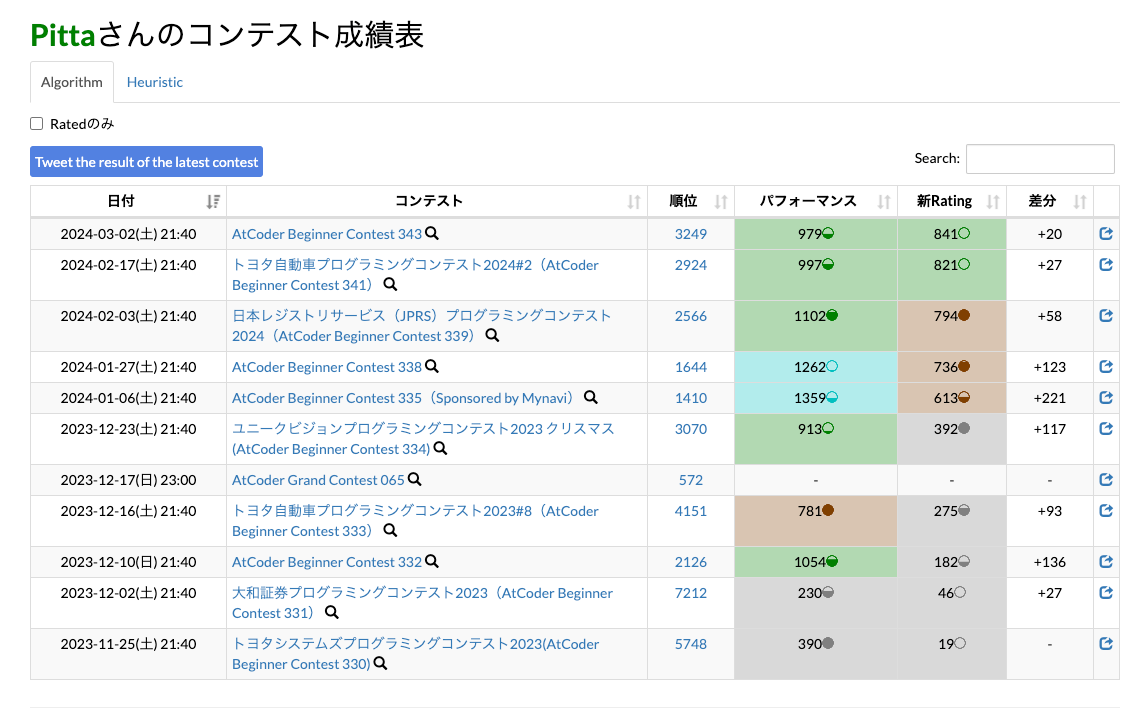Click magnifier icon after Beginner Contest 330
The width and height of the screenshot is (1143, 714).
tap(381, 664)
